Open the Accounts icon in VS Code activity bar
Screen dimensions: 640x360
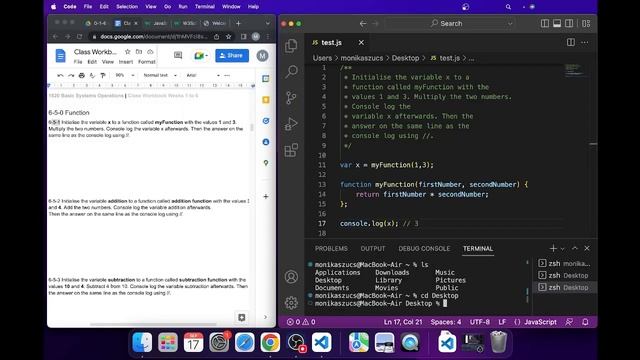point(291,277)
